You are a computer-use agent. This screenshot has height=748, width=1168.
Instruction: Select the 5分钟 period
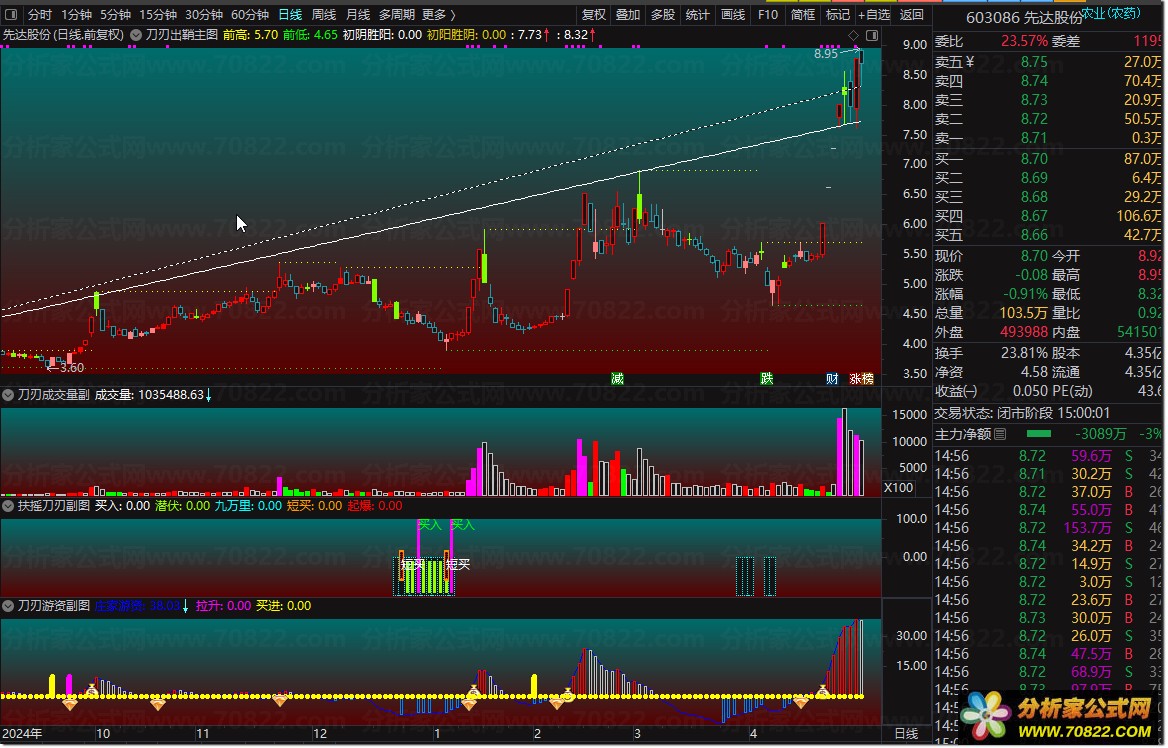pos(115,14)
